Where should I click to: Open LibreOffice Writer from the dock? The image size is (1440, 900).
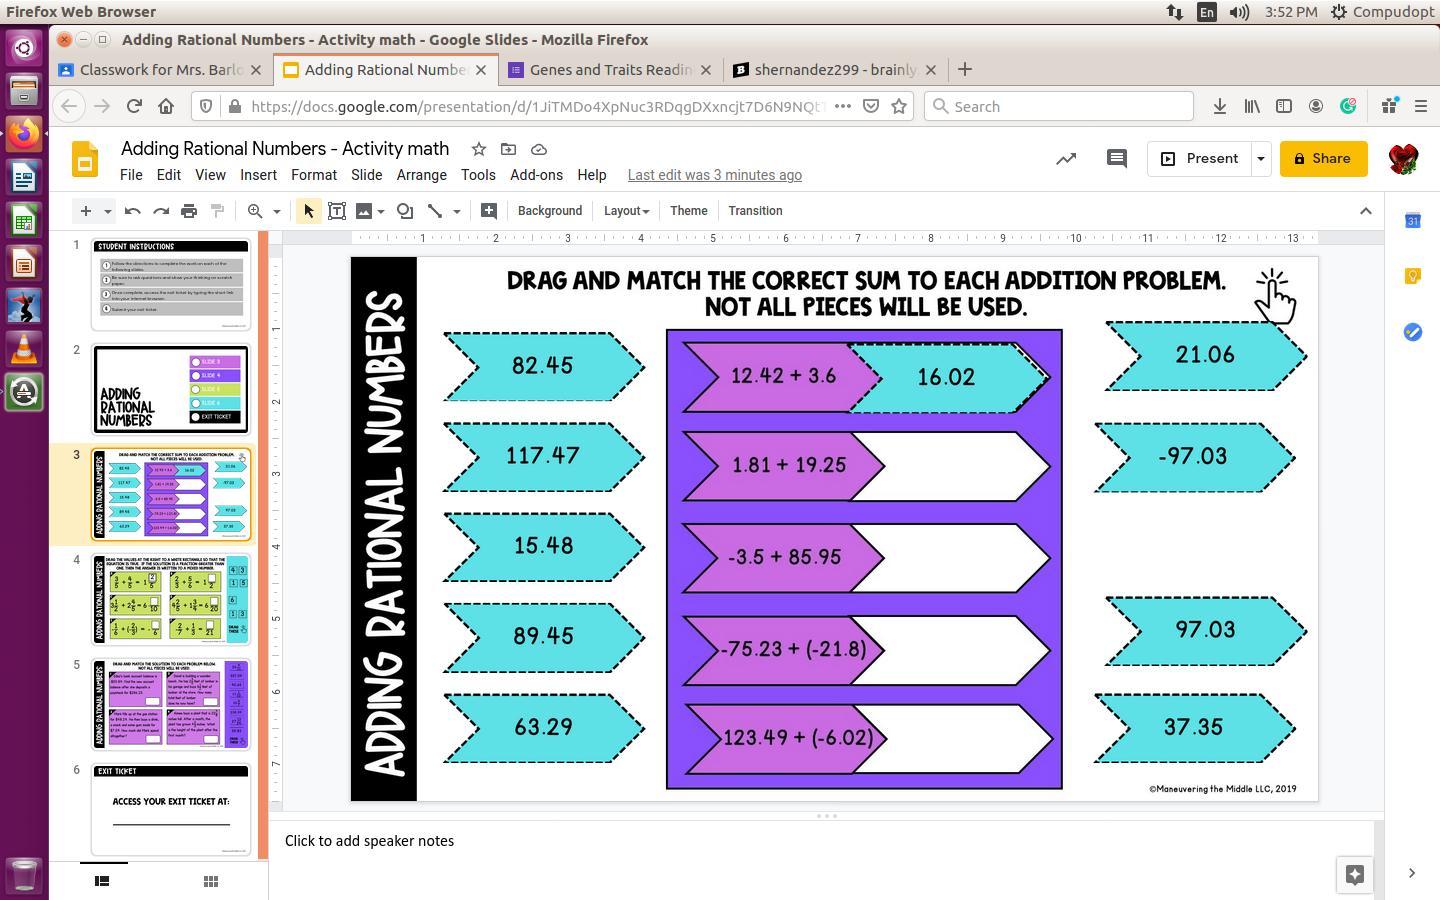[x=24, y=178]
